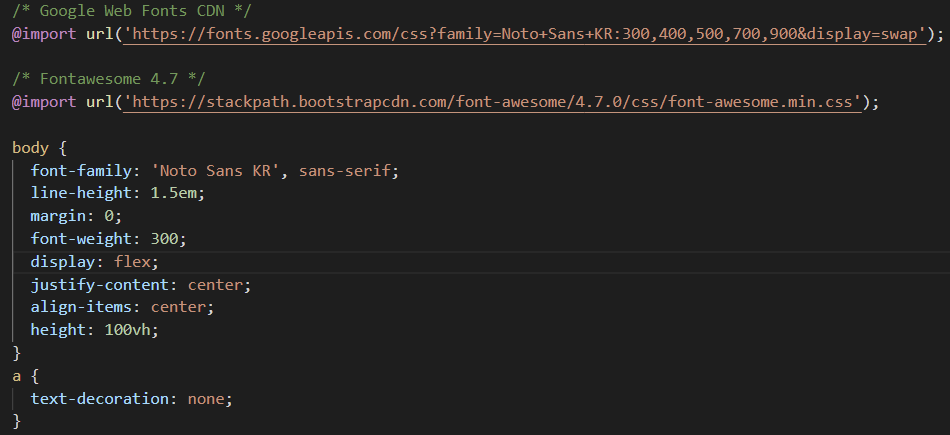Click the second @import keyword

click(44, 102)
